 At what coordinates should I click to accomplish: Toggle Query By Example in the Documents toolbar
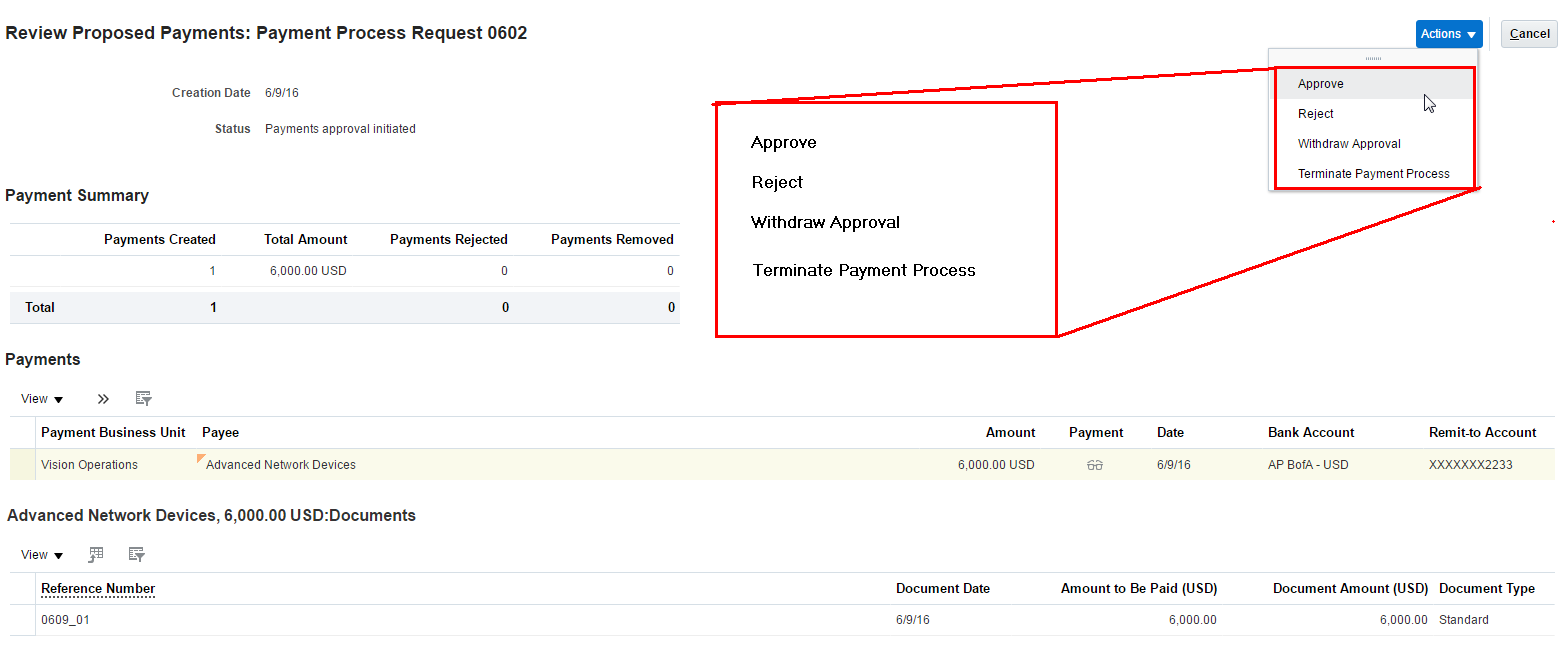[x=137, y=554]
